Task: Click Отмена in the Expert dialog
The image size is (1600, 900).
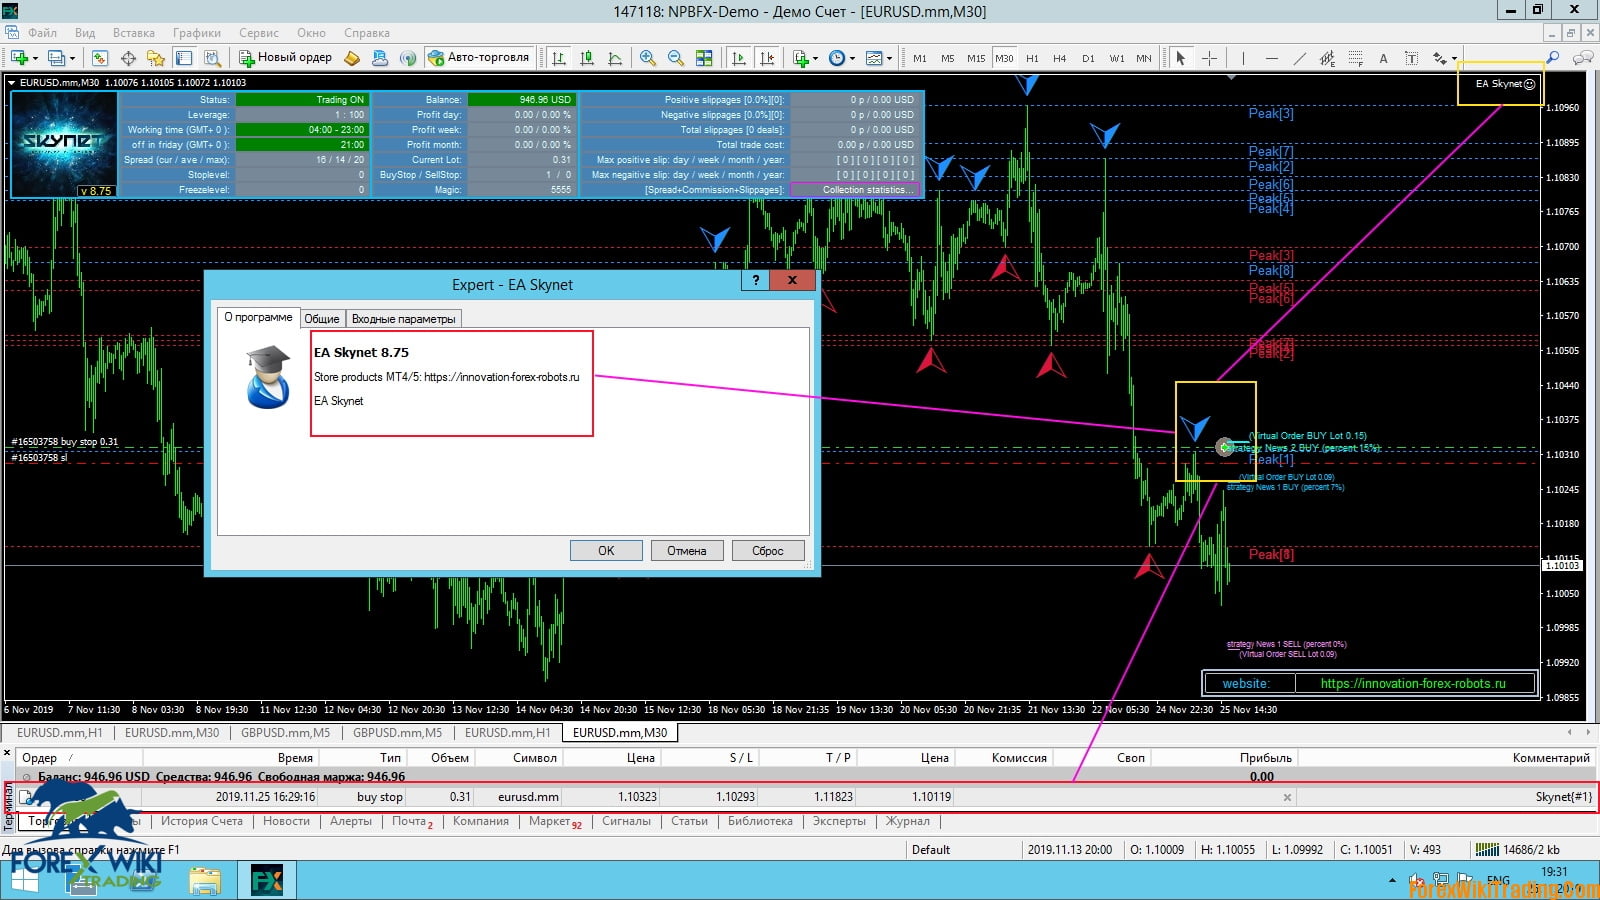Action: [x=687, y=551]
